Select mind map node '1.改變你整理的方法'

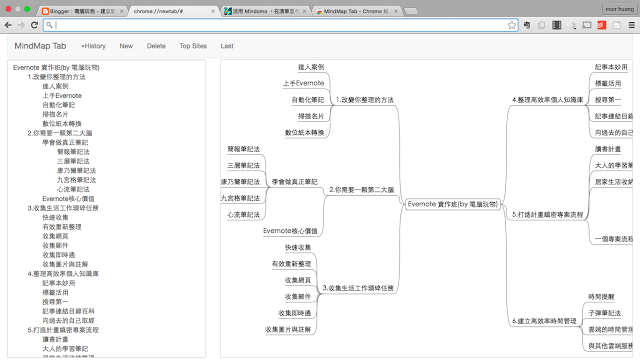(365, 100)
